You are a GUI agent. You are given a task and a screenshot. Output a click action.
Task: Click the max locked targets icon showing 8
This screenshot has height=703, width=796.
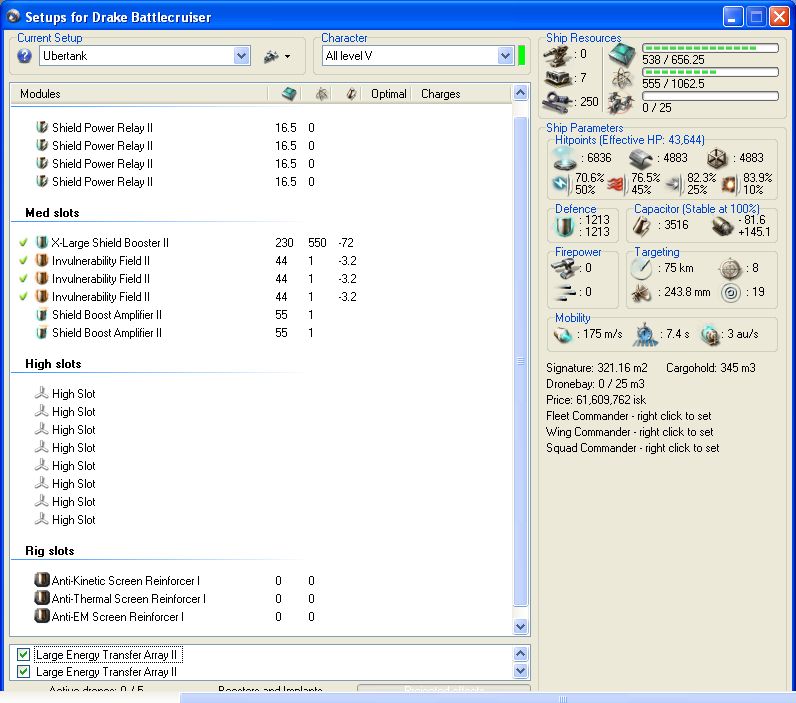click(730, 268)
